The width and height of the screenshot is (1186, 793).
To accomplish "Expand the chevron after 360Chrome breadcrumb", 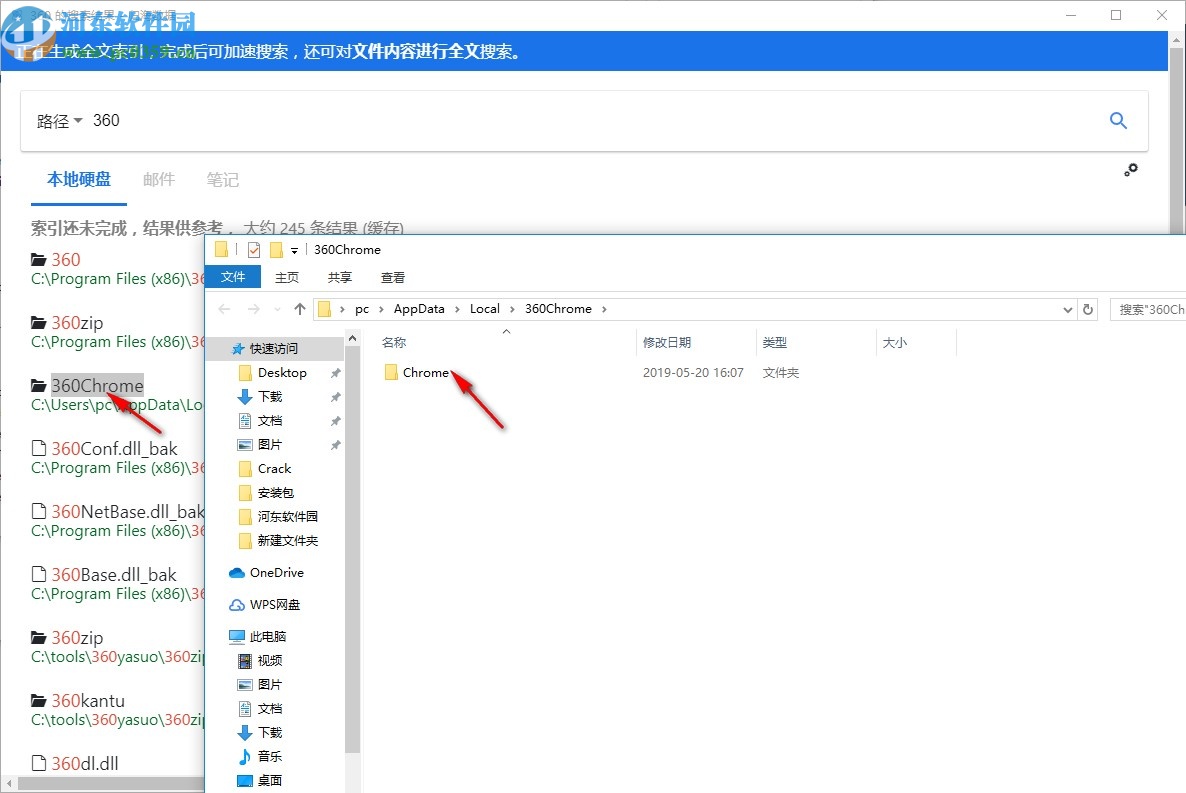I will coord(604,309).
